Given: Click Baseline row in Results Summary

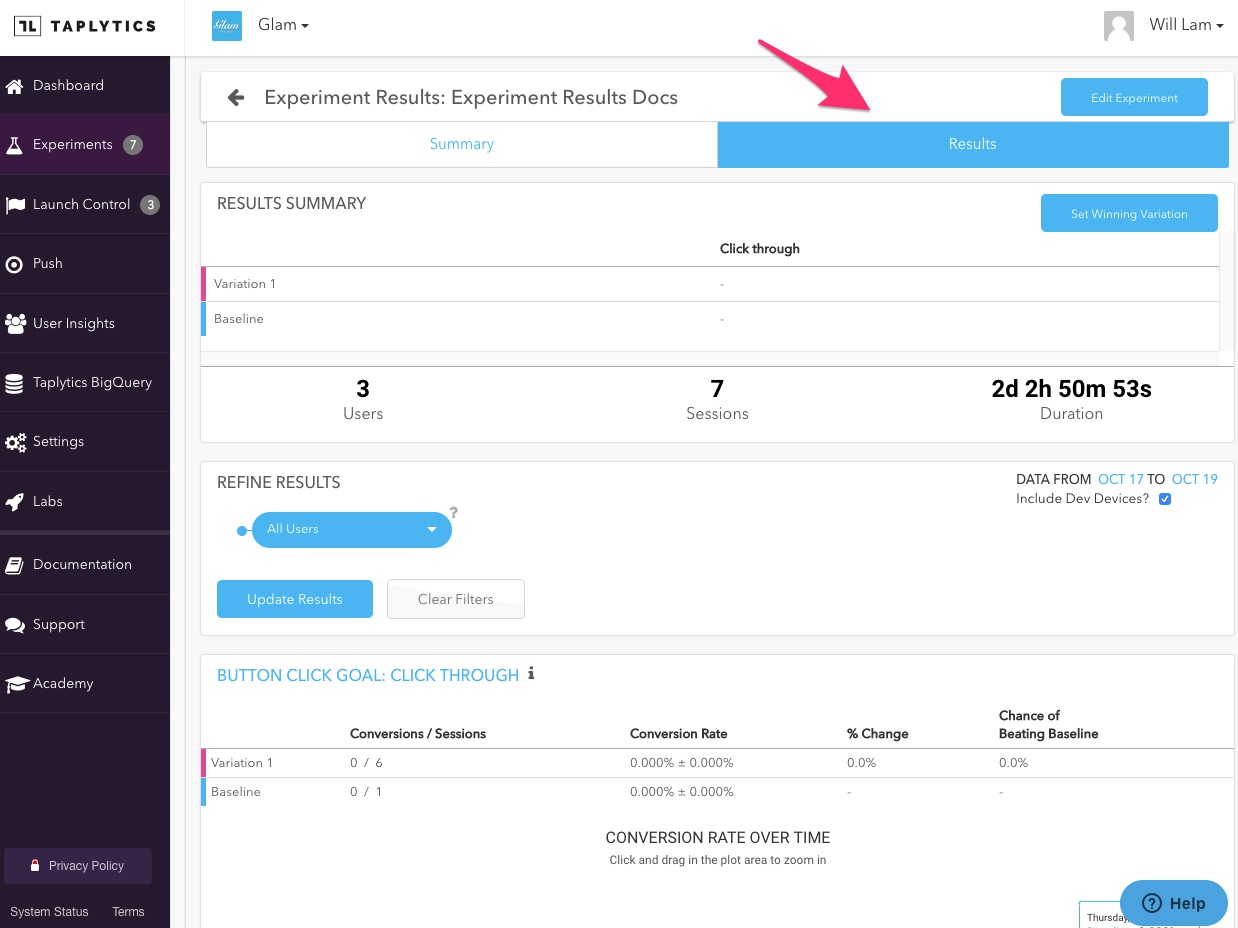Looking at the screenshot, I should pos(710,319).
